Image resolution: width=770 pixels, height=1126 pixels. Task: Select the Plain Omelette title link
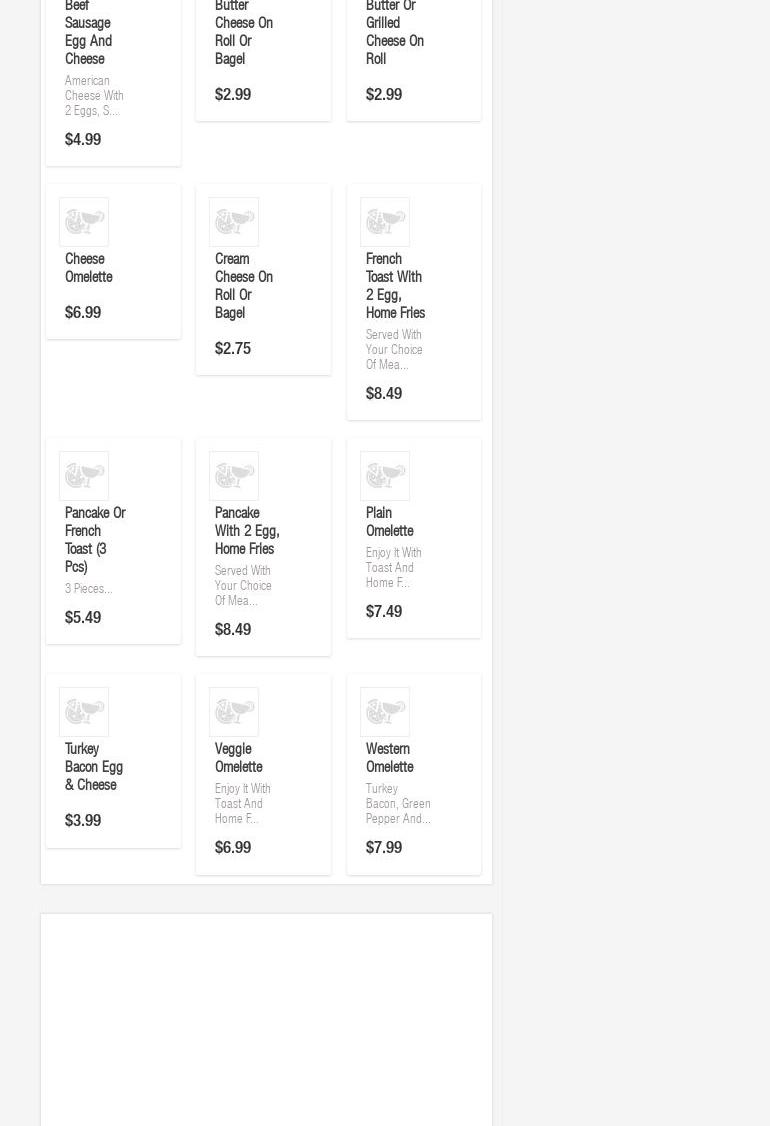click(389, 522)
